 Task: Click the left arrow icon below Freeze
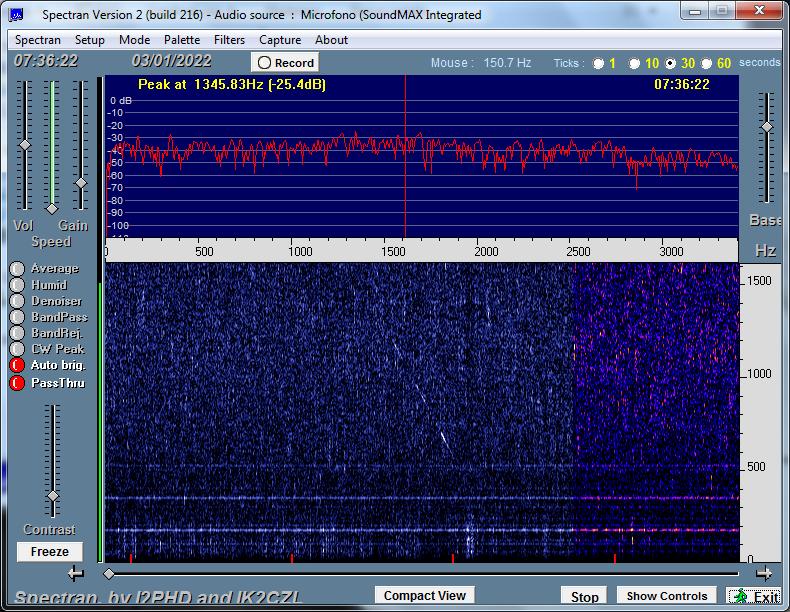point(76,573)
